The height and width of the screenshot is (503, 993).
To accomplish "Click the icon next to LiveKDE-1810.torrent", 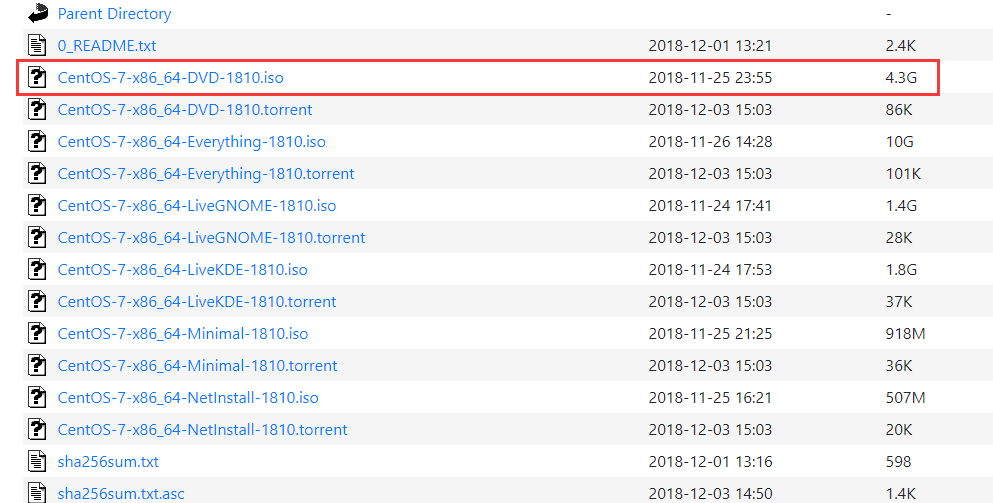I will pos(37,301).
